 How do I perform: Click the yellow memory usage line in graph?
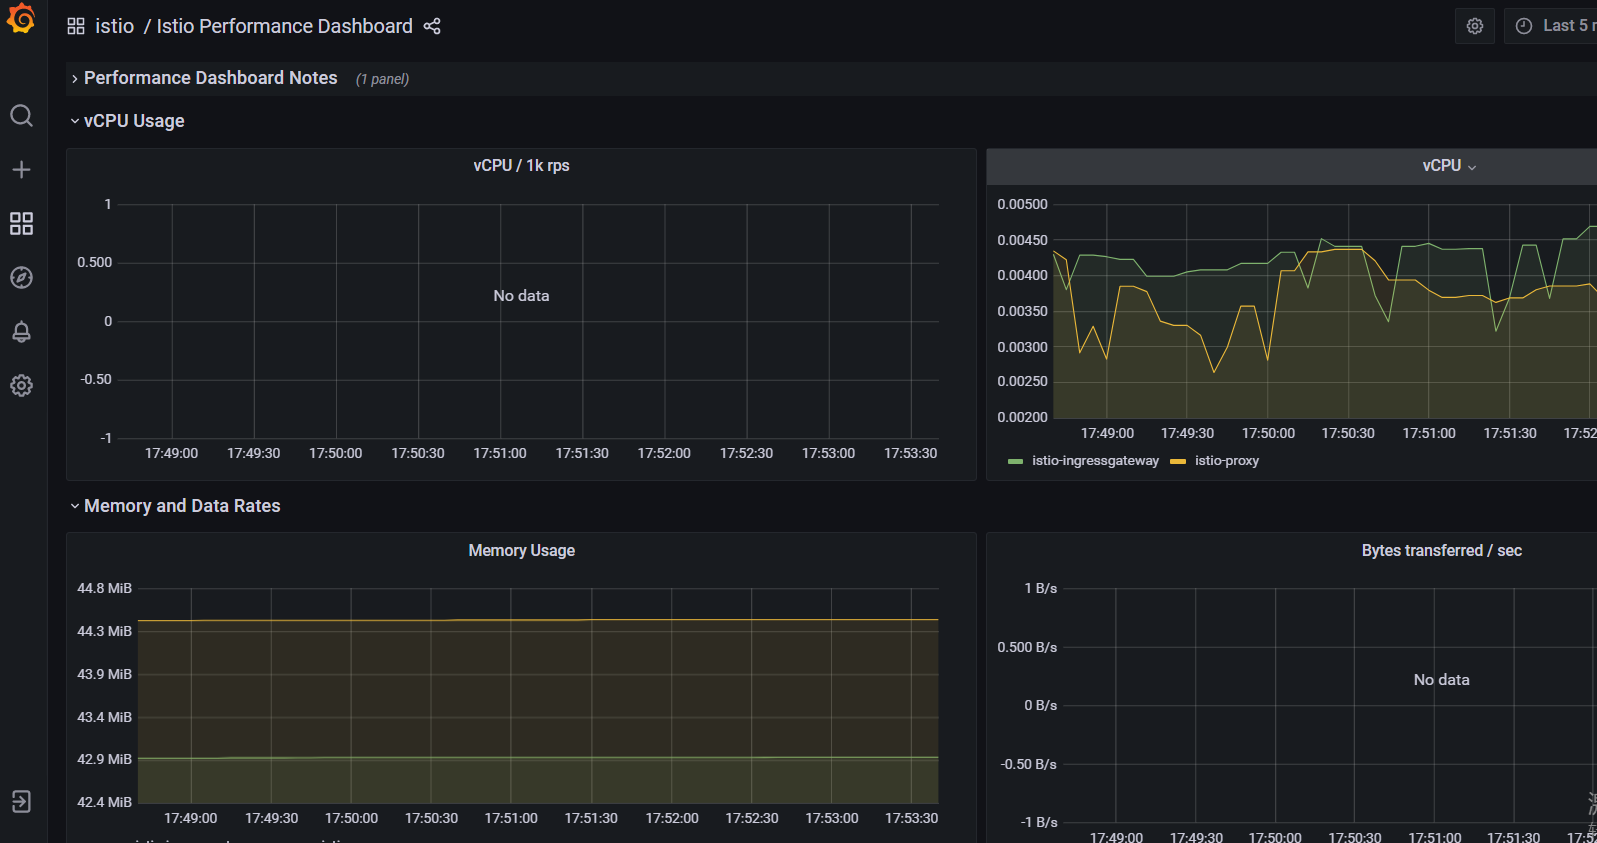tap(538, 620)
